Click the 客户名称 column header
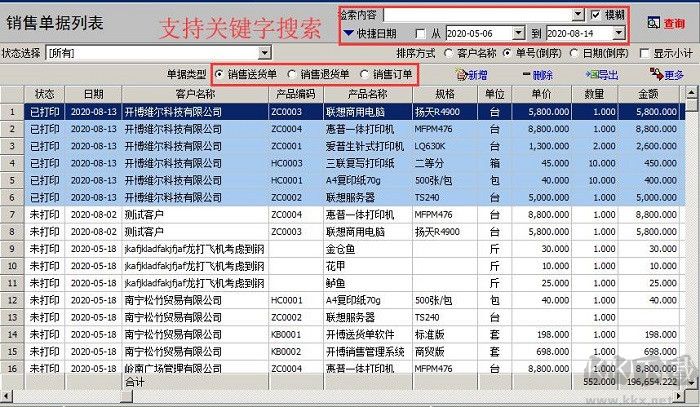The width and height of the screenshot is (700, 407). click(195, 94)
